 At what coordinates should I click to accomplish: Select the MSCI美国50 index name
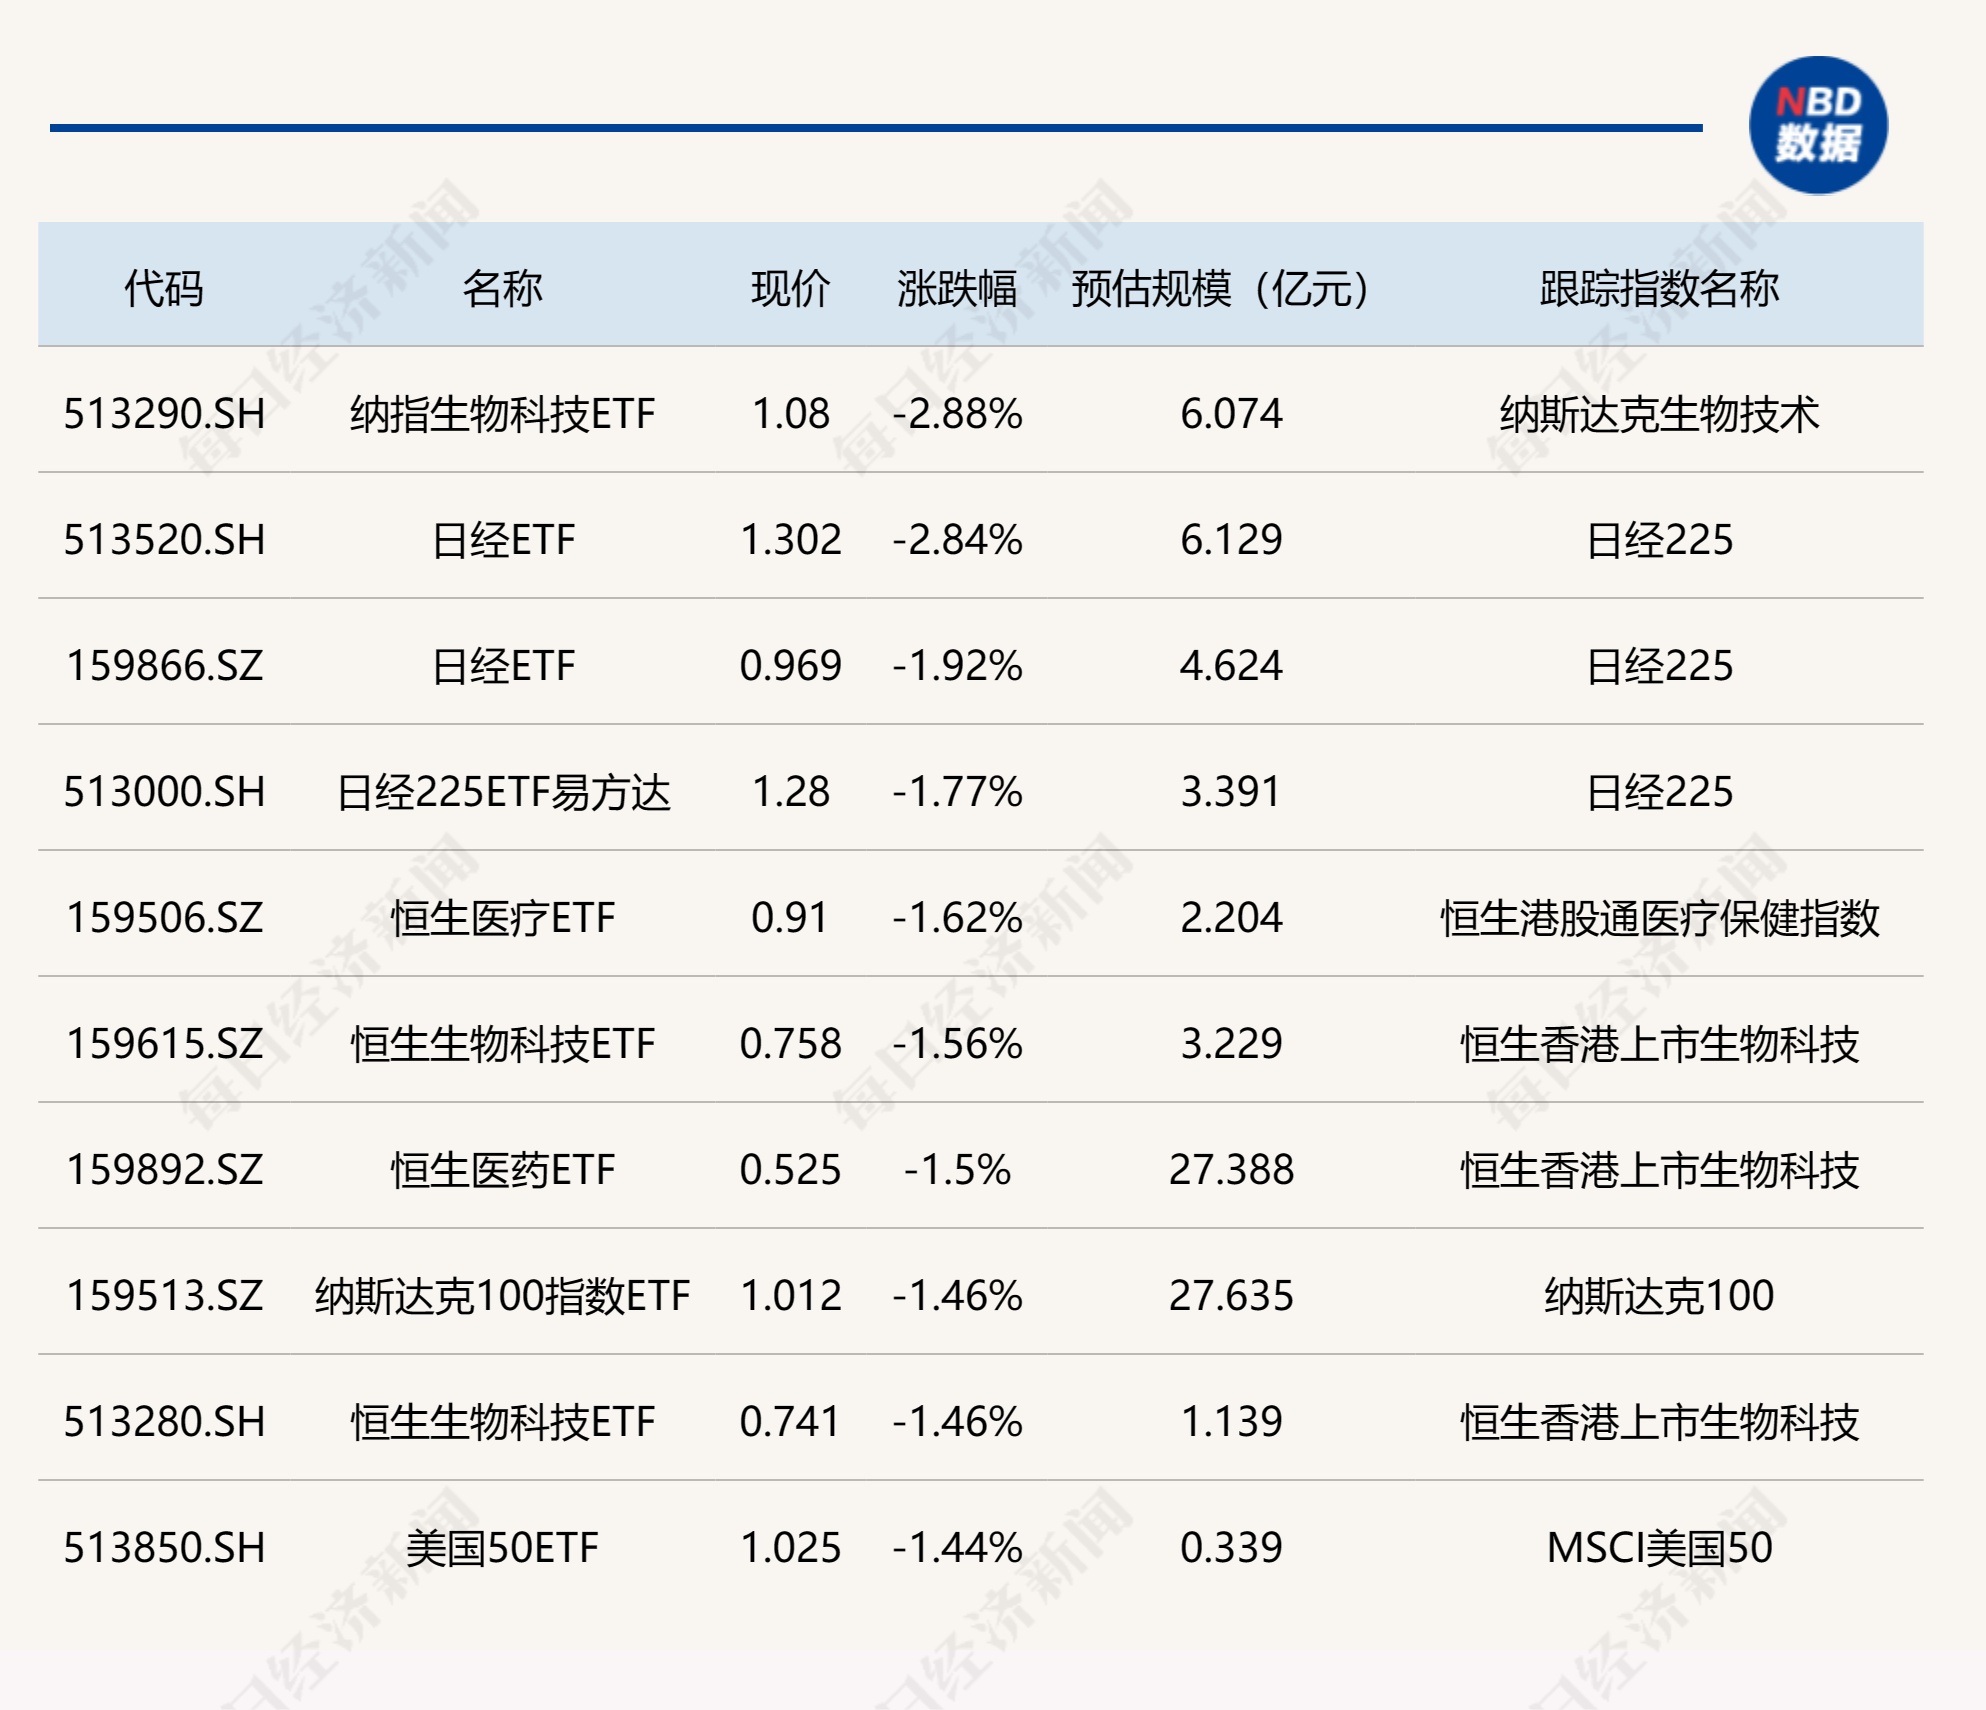[x=1659, y=1548]
